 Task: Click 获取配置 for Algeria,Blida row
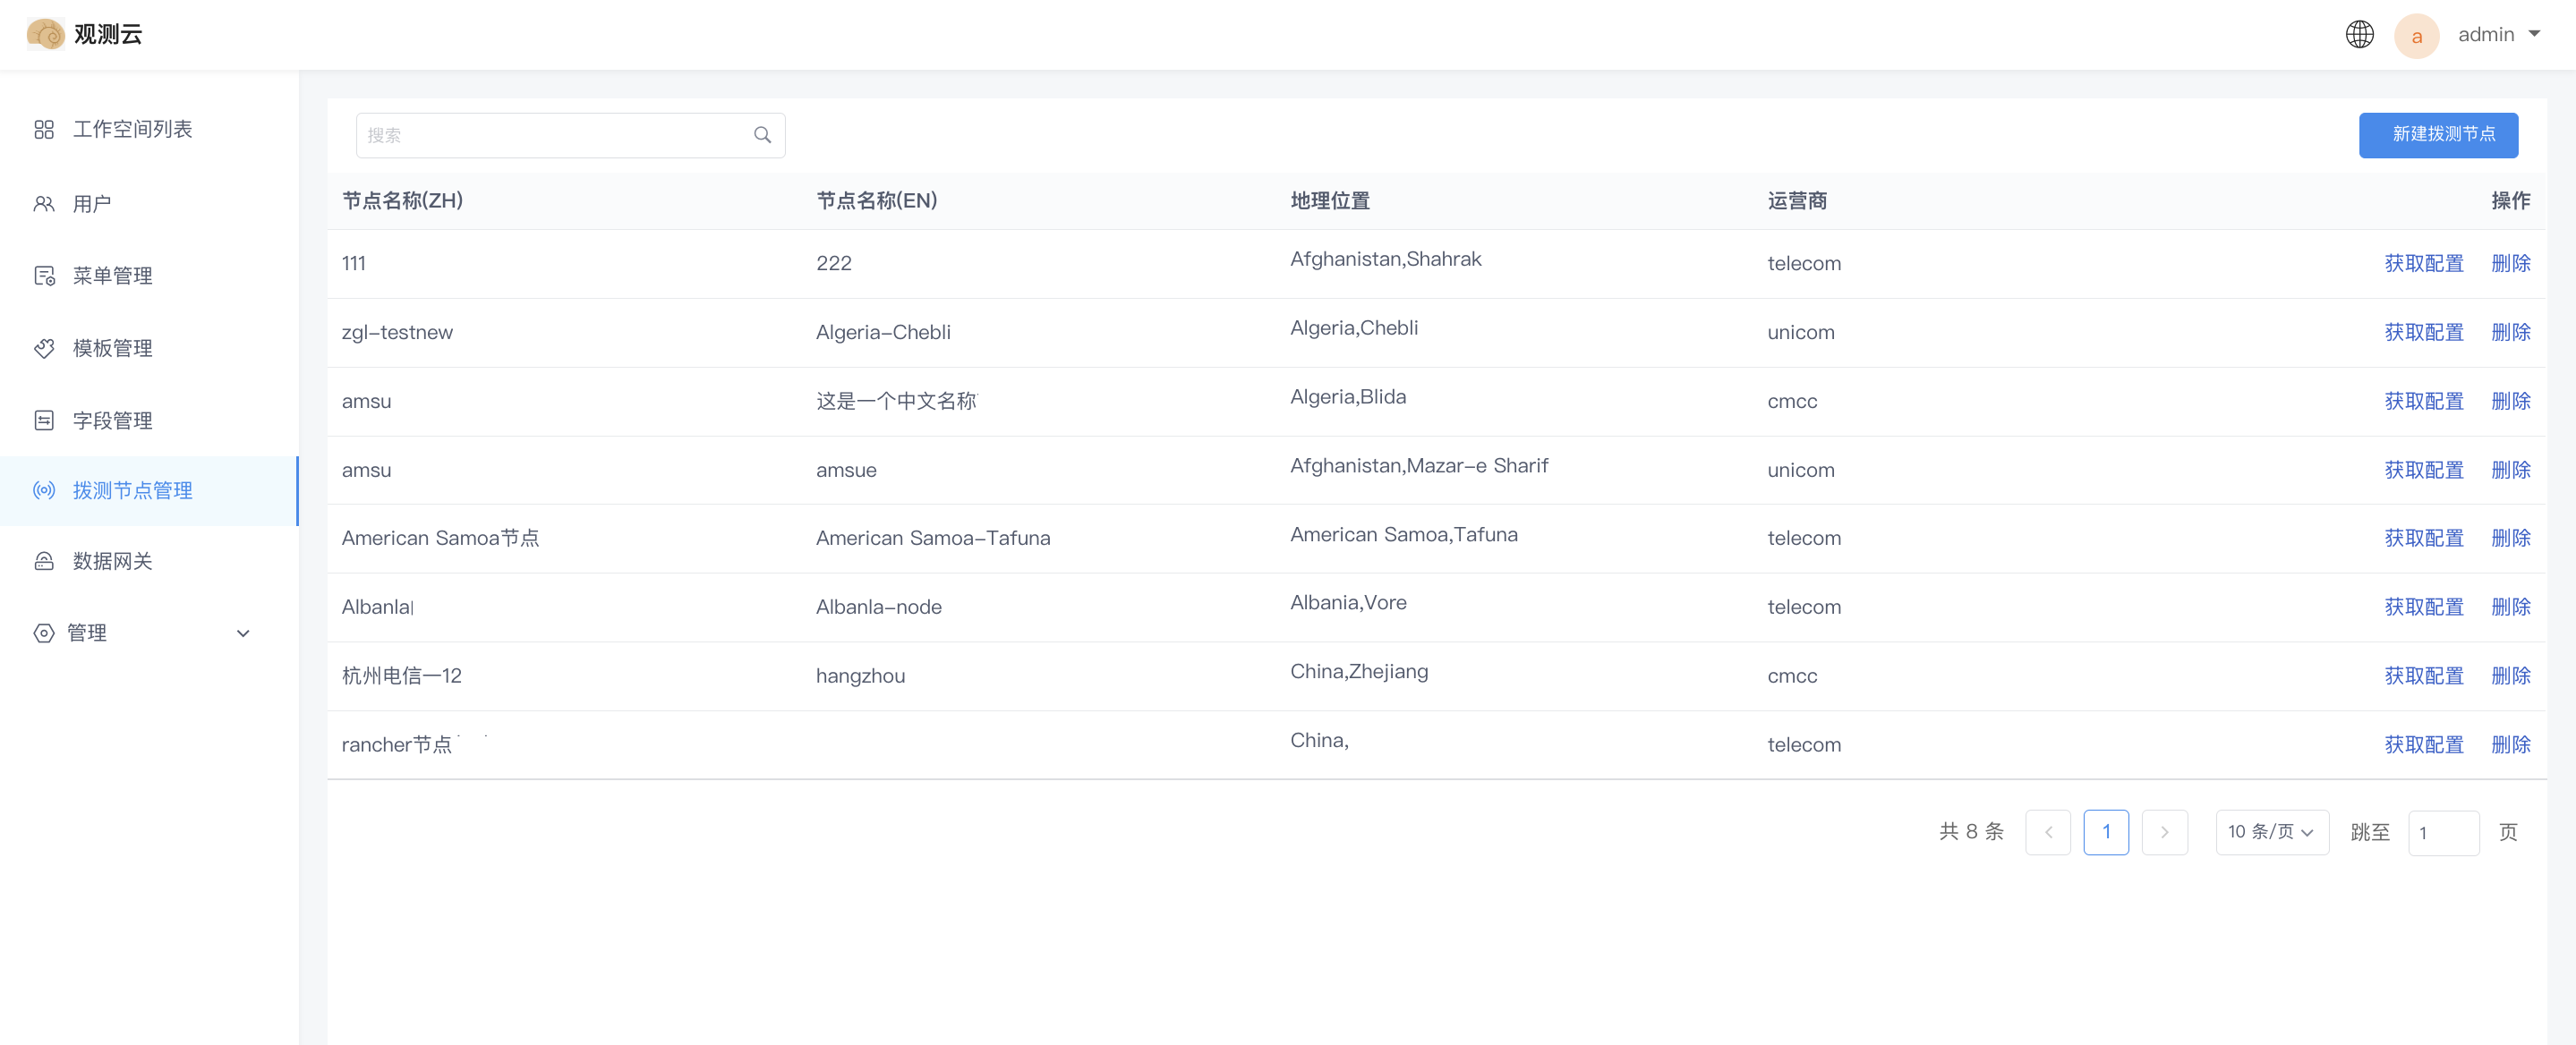(x=2423, y=401)
